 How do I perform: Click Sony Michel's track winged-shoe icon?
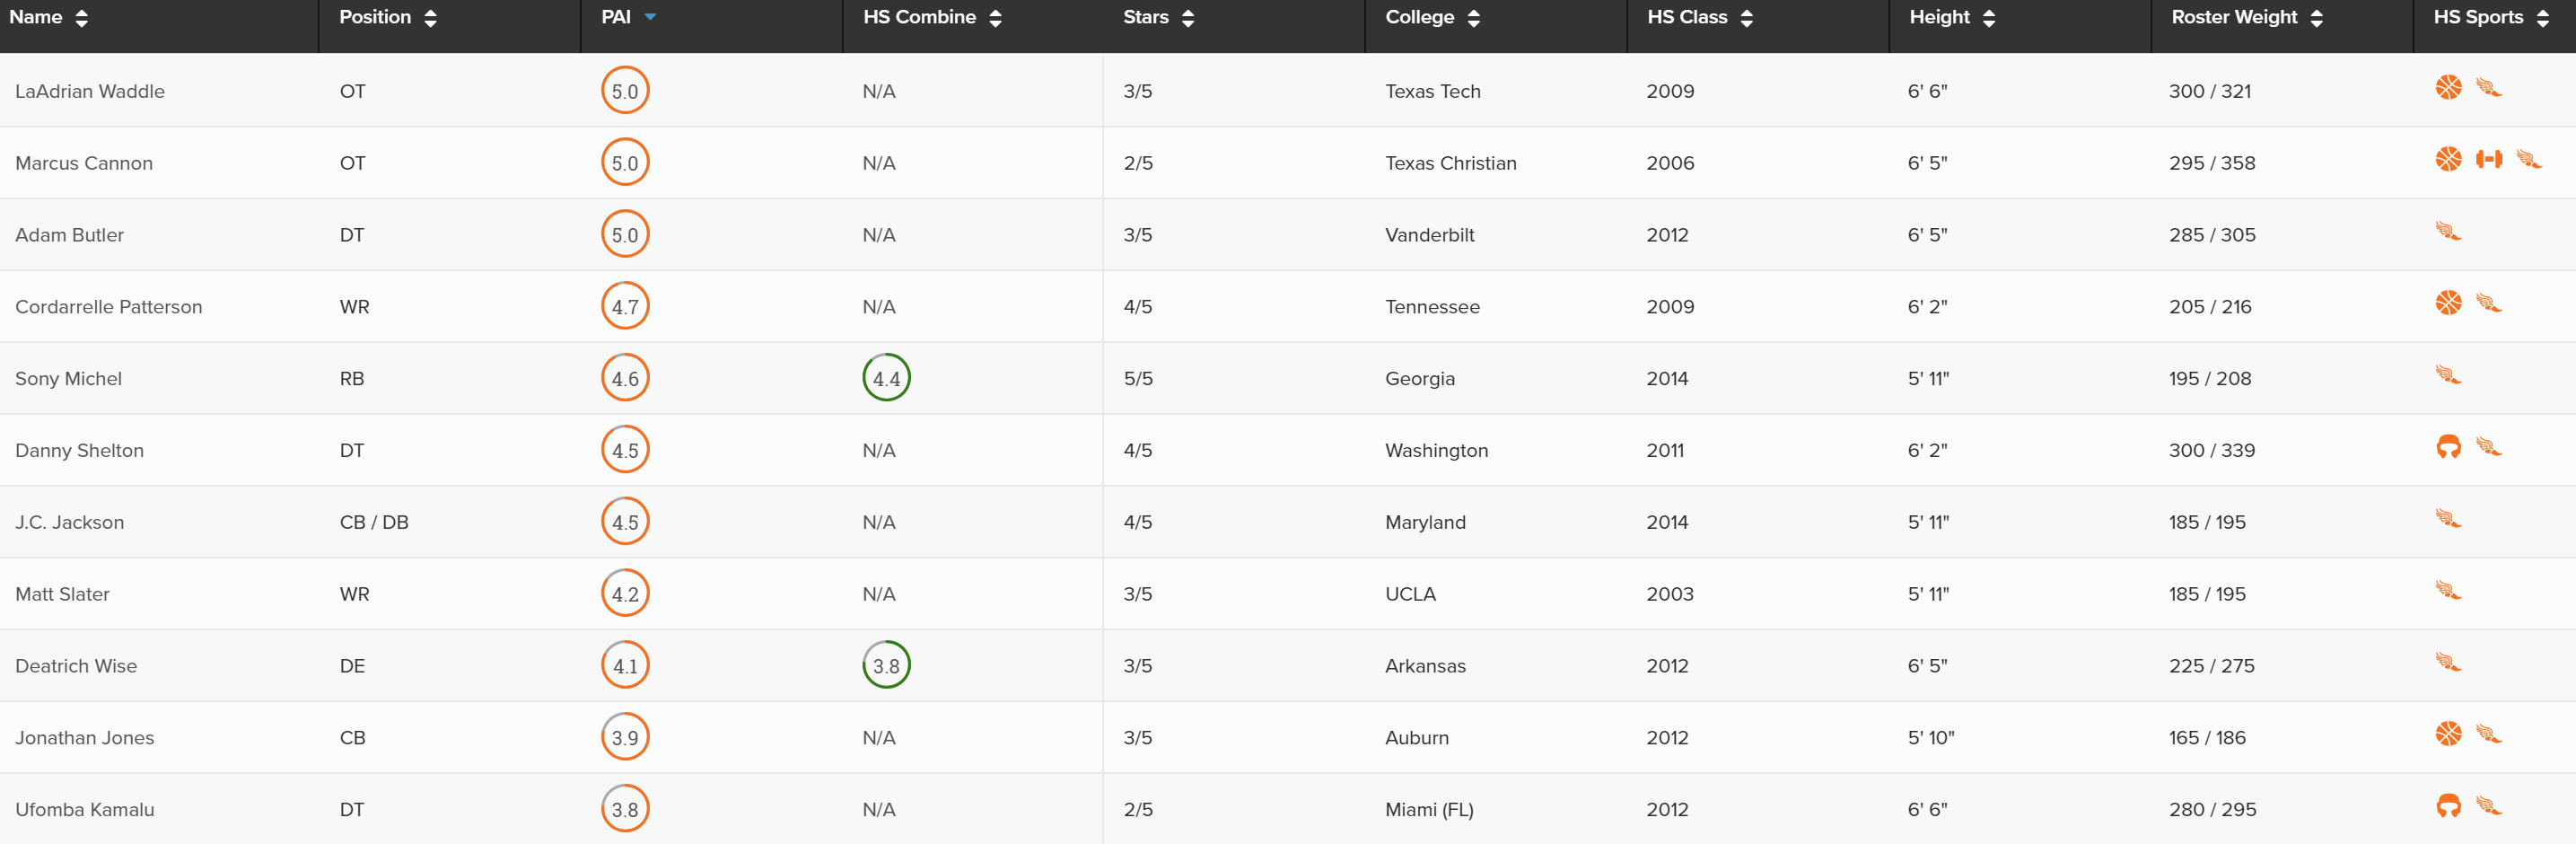pyautogui.click(x=2448, y=375)
